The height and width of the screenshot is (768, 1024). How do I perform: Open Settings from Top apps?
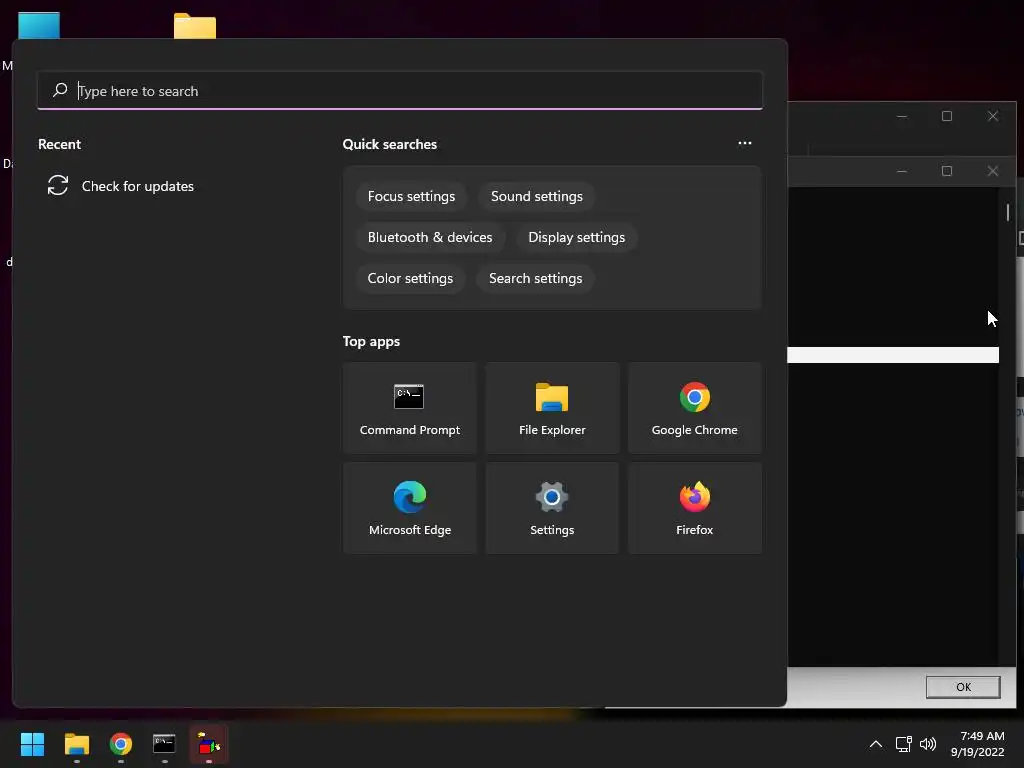point(552,508)
